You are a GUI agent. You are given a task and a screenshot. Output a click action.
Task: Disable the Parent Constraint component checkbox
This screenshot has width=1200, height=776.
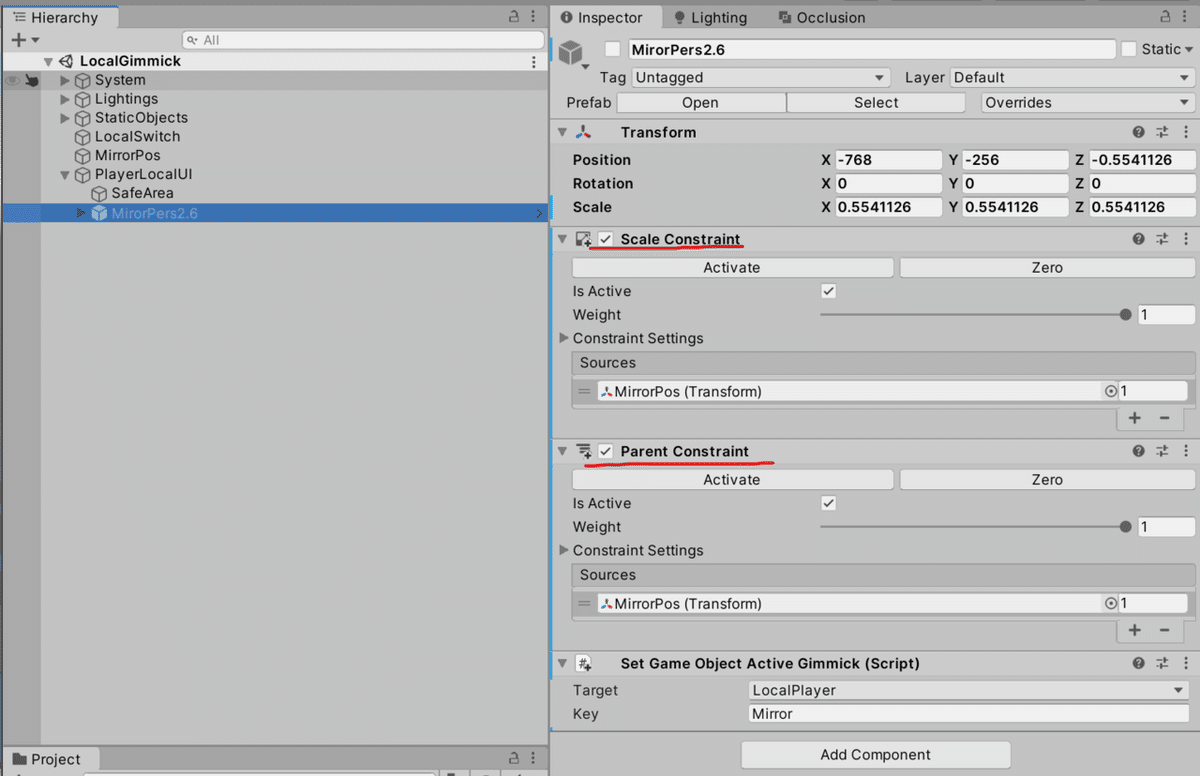coord(606,451)
